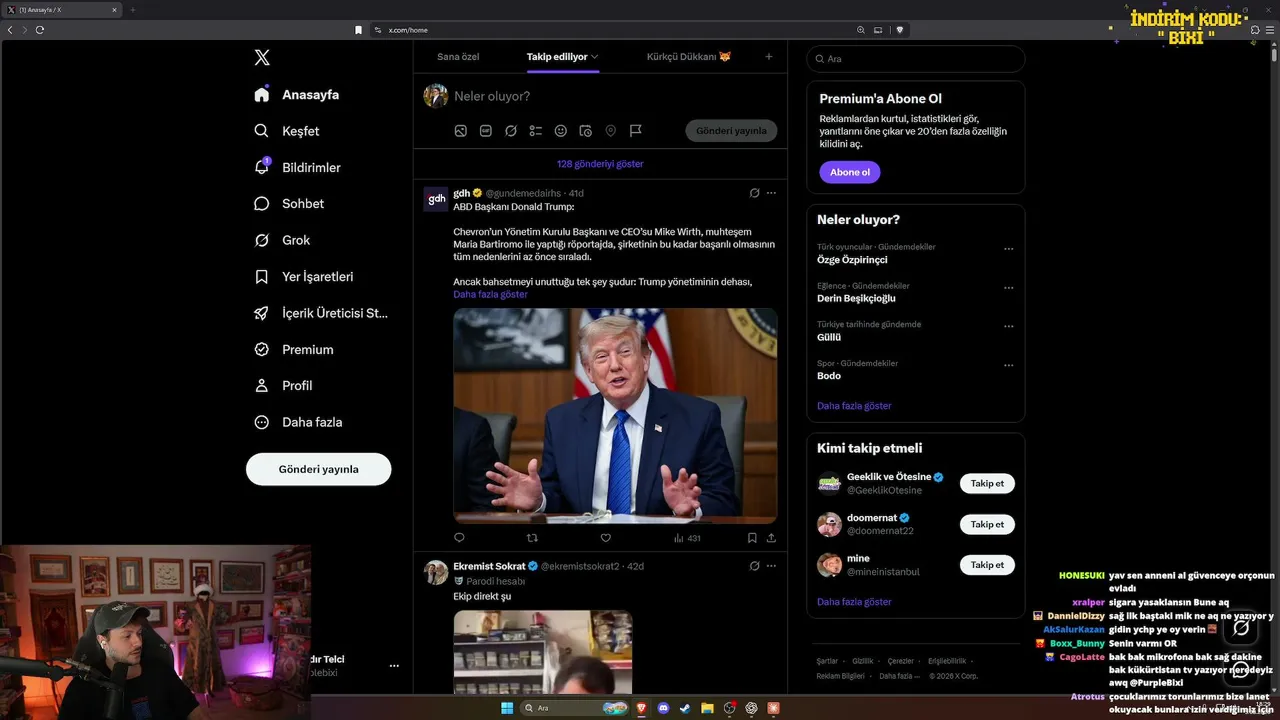Show the 128 new posts

[x=600, y=164]
